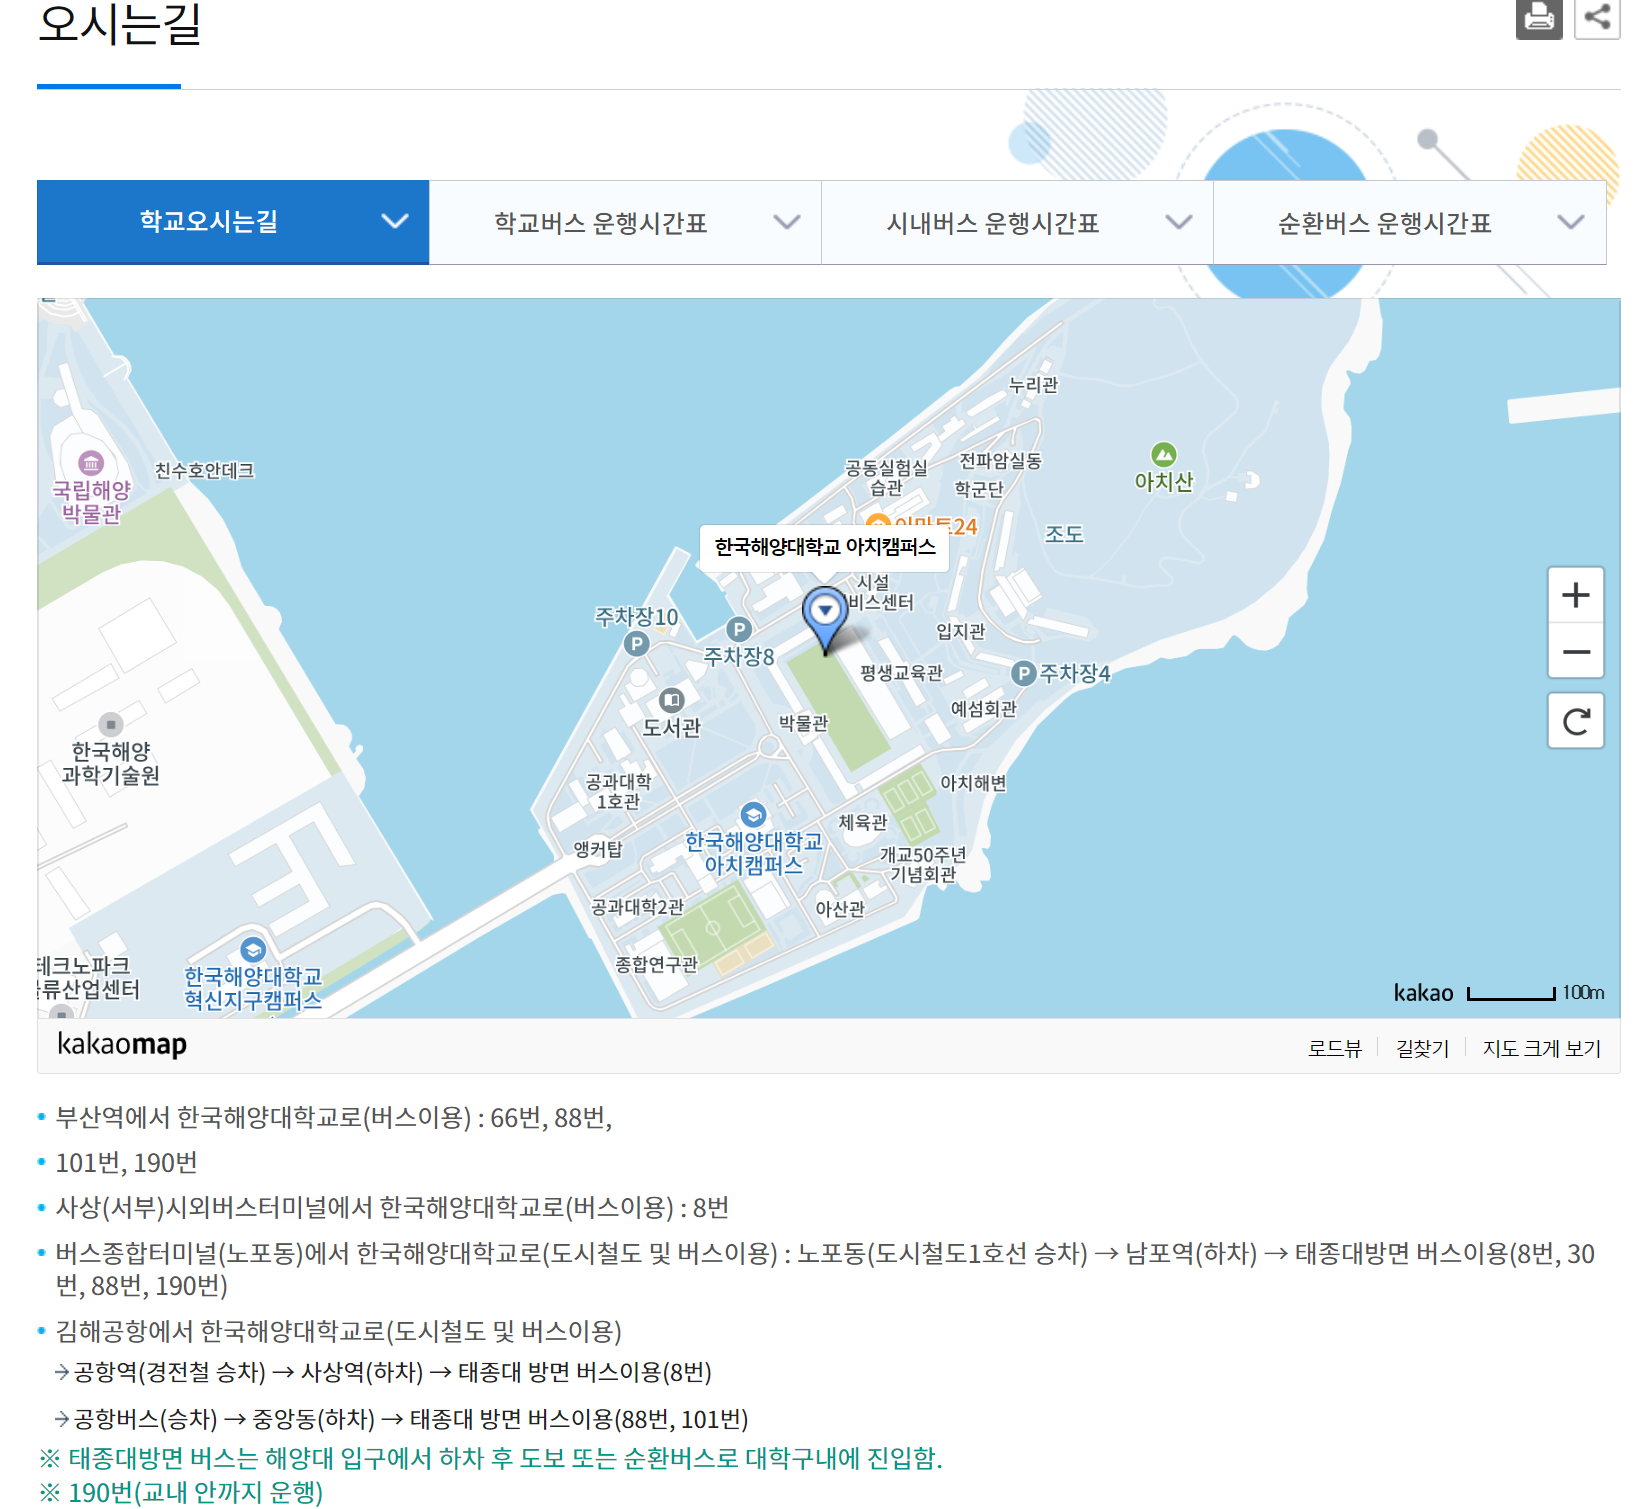Screen dimensions: 1647x1509
Task: Click the 주차장10 parking icon
Action: (636, 644)
